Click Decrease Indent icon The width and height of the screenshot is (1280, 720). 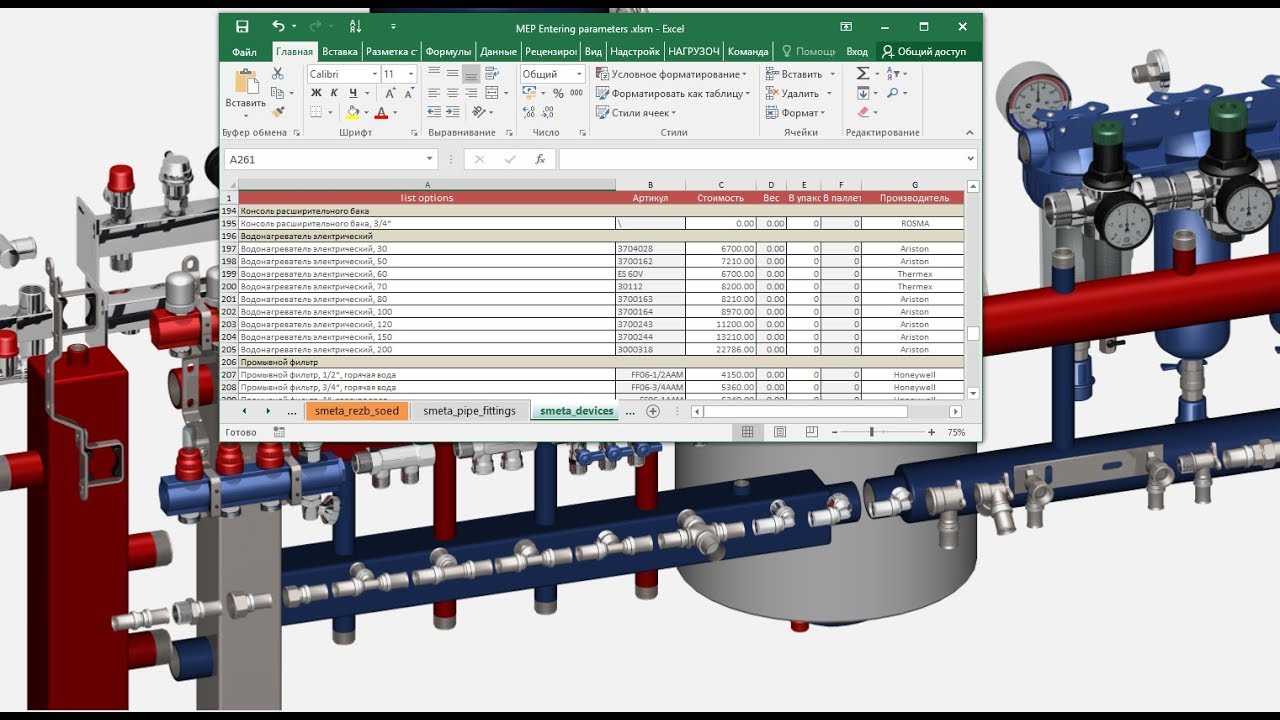coord(434,112)
